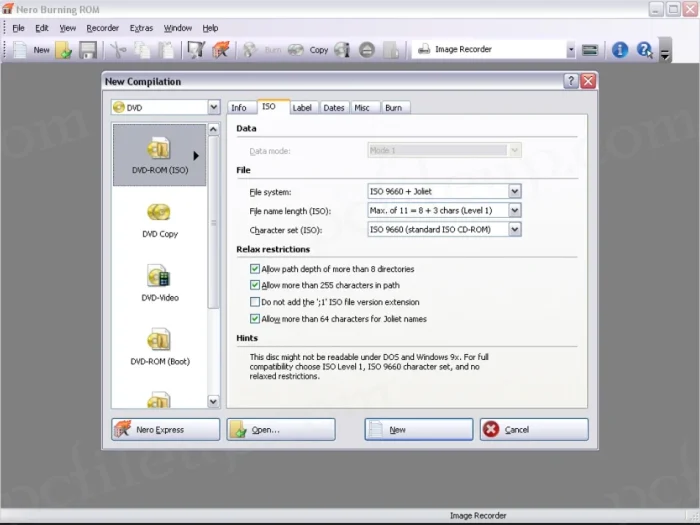Switch to the Label tab
Viewport: 700px width, 525px height.
click(x=302, y=108)
